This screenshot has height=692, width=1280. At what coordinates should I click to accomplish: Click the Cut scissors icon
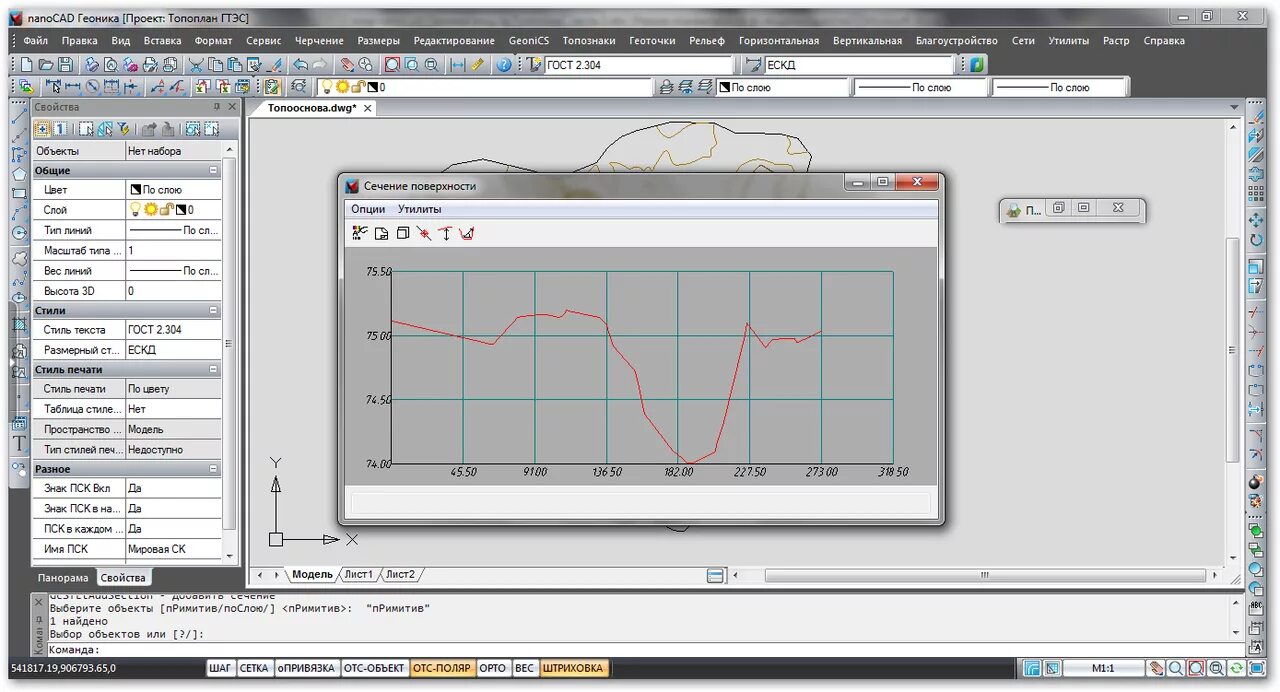[x=196, y=65]
